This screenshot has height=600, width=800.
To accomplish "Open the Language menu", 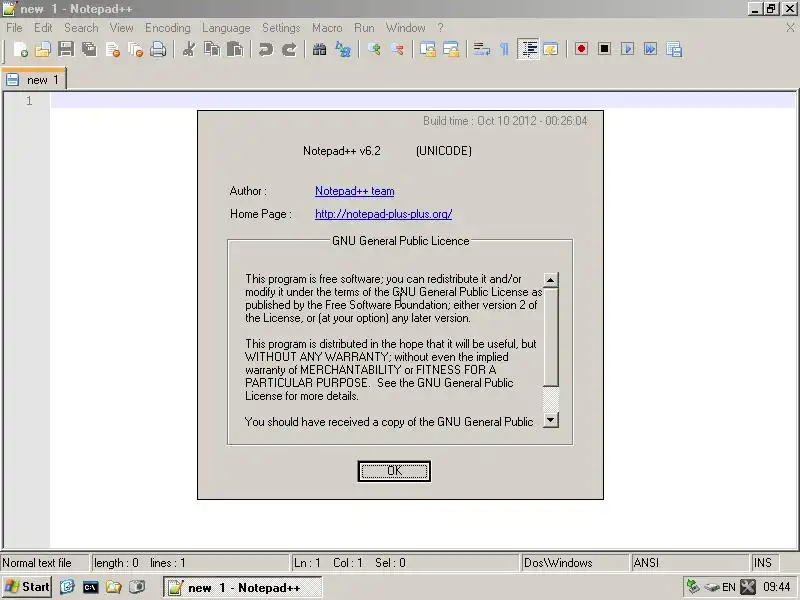I will pos(226,28).
